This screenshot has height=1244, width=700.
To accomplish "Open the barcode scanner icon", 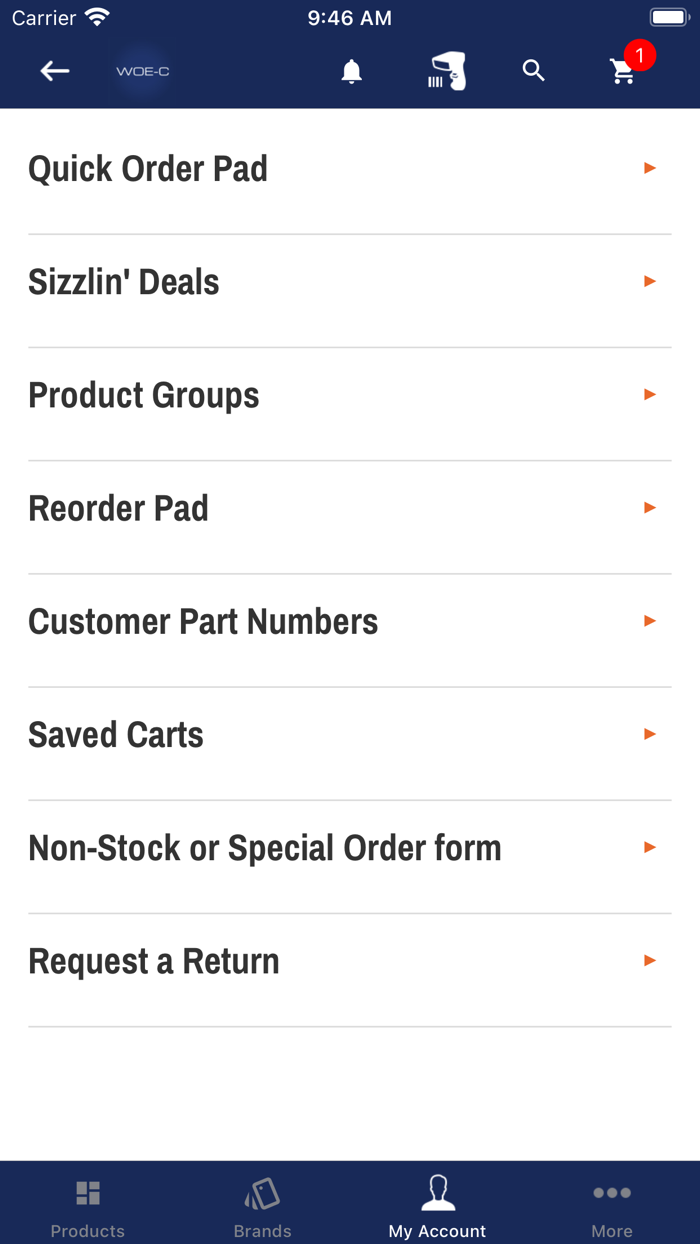I will (x=443, y=71).
